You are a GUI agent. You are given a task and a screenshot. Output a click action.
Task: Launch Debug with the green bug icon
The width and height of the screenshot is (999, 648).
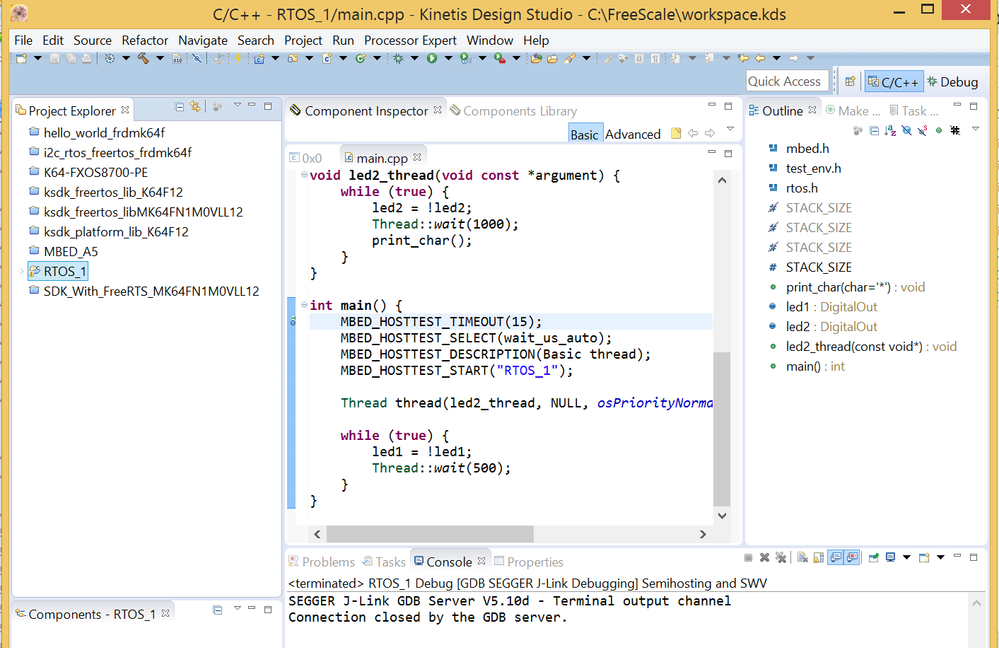coord(398,59)
